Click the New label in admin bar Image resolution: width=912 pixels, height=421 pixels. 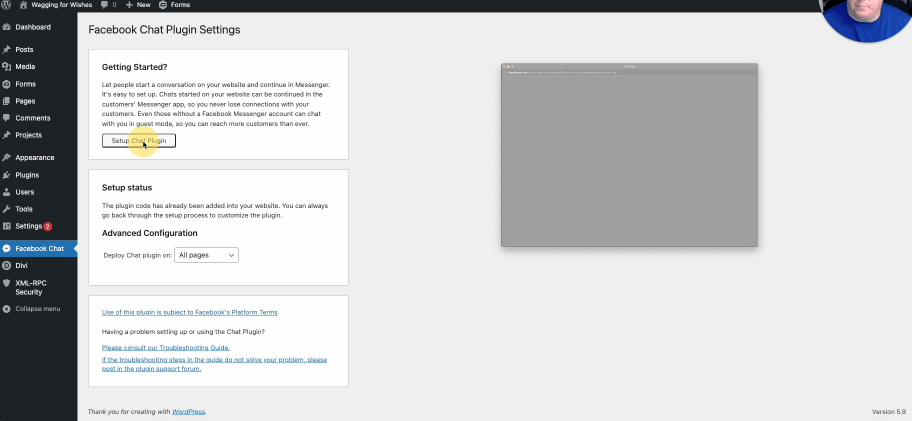click(x=143, y=5)
